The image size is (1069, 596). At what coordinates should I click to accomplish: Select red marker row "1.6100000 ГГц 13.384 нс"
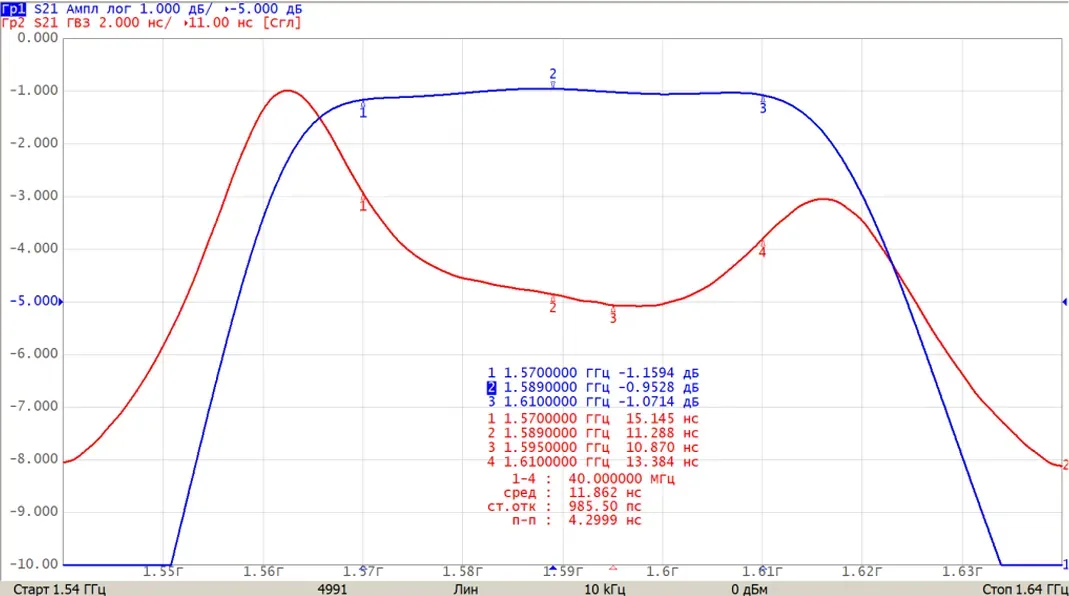coord(593,462)
